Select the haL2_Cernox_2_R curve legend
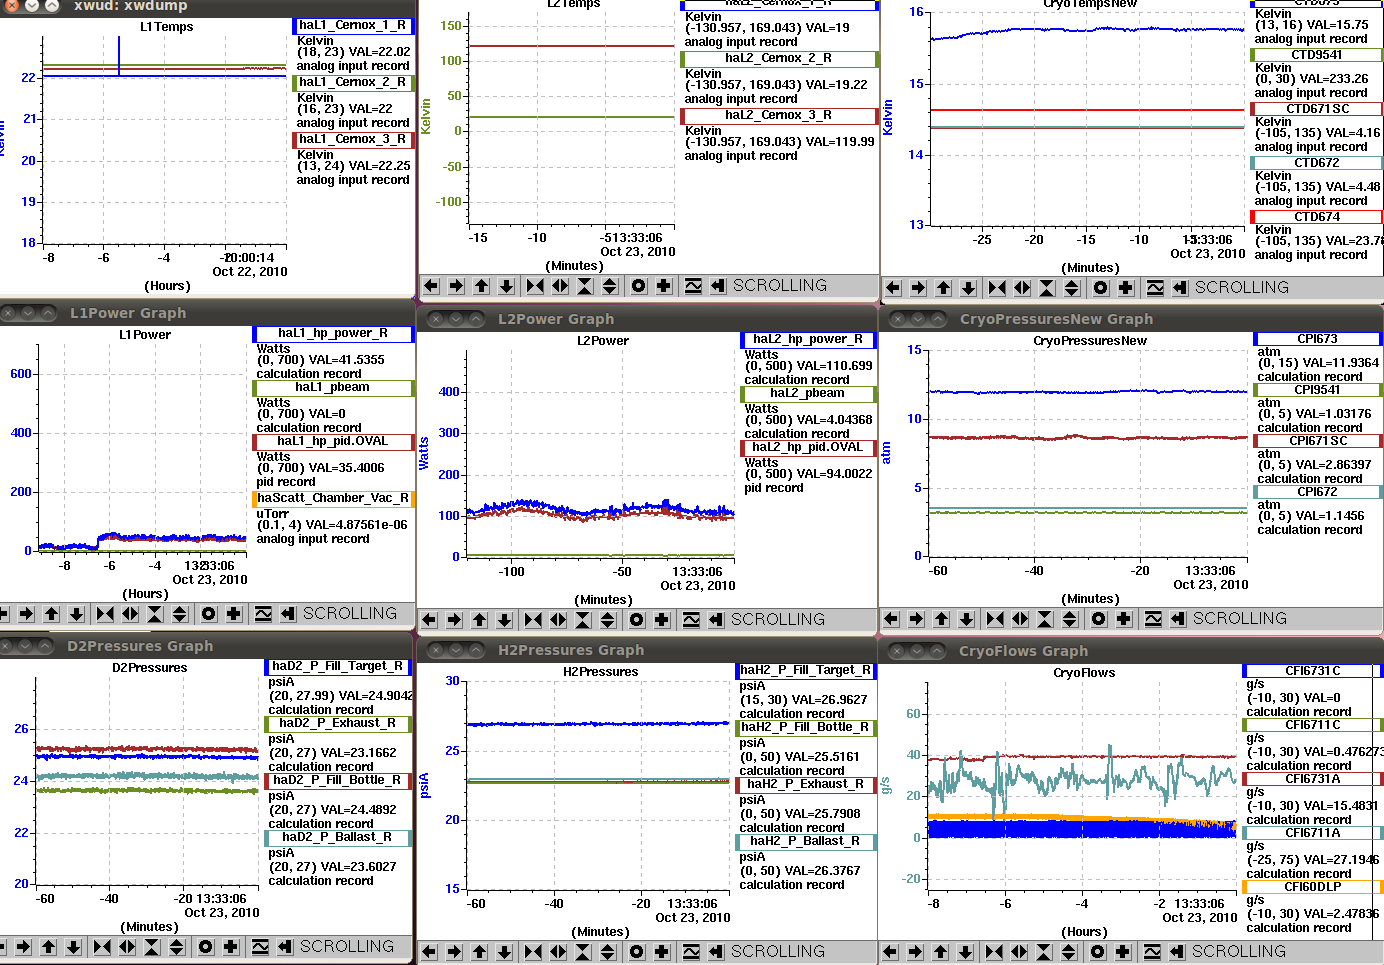The width and height of the screenshot is (1384, 965). point(779,58)
